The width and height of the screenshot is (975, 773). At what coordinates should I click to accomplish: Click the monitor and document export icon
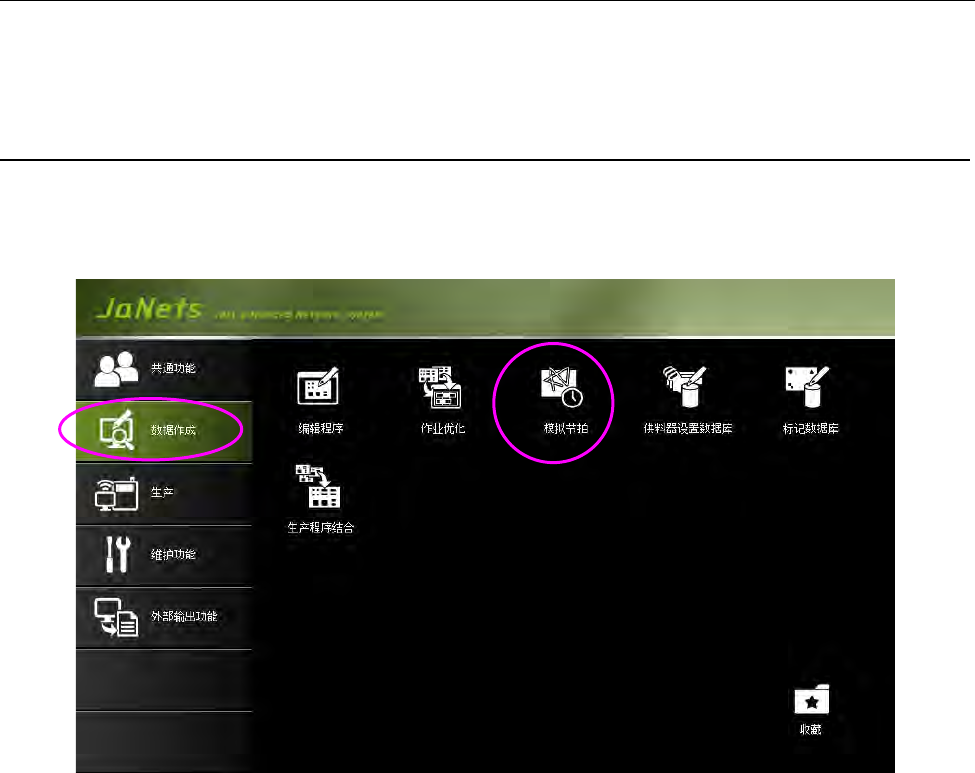(x=116, y=617)
